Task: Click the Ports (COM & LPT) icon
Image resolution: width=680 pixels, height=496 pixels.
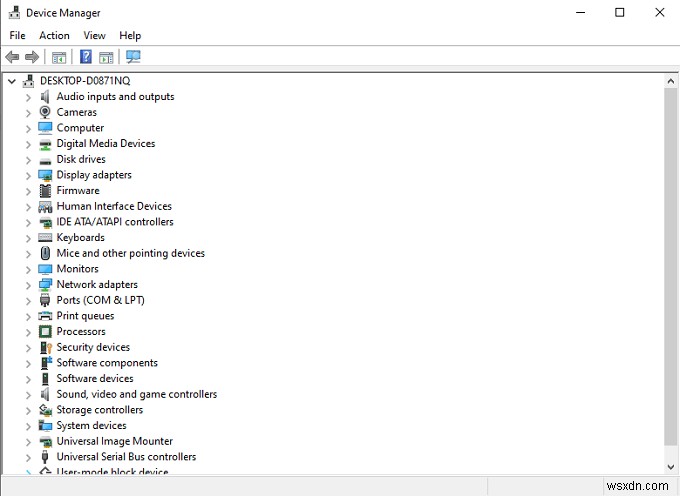Action: (45, 300)
